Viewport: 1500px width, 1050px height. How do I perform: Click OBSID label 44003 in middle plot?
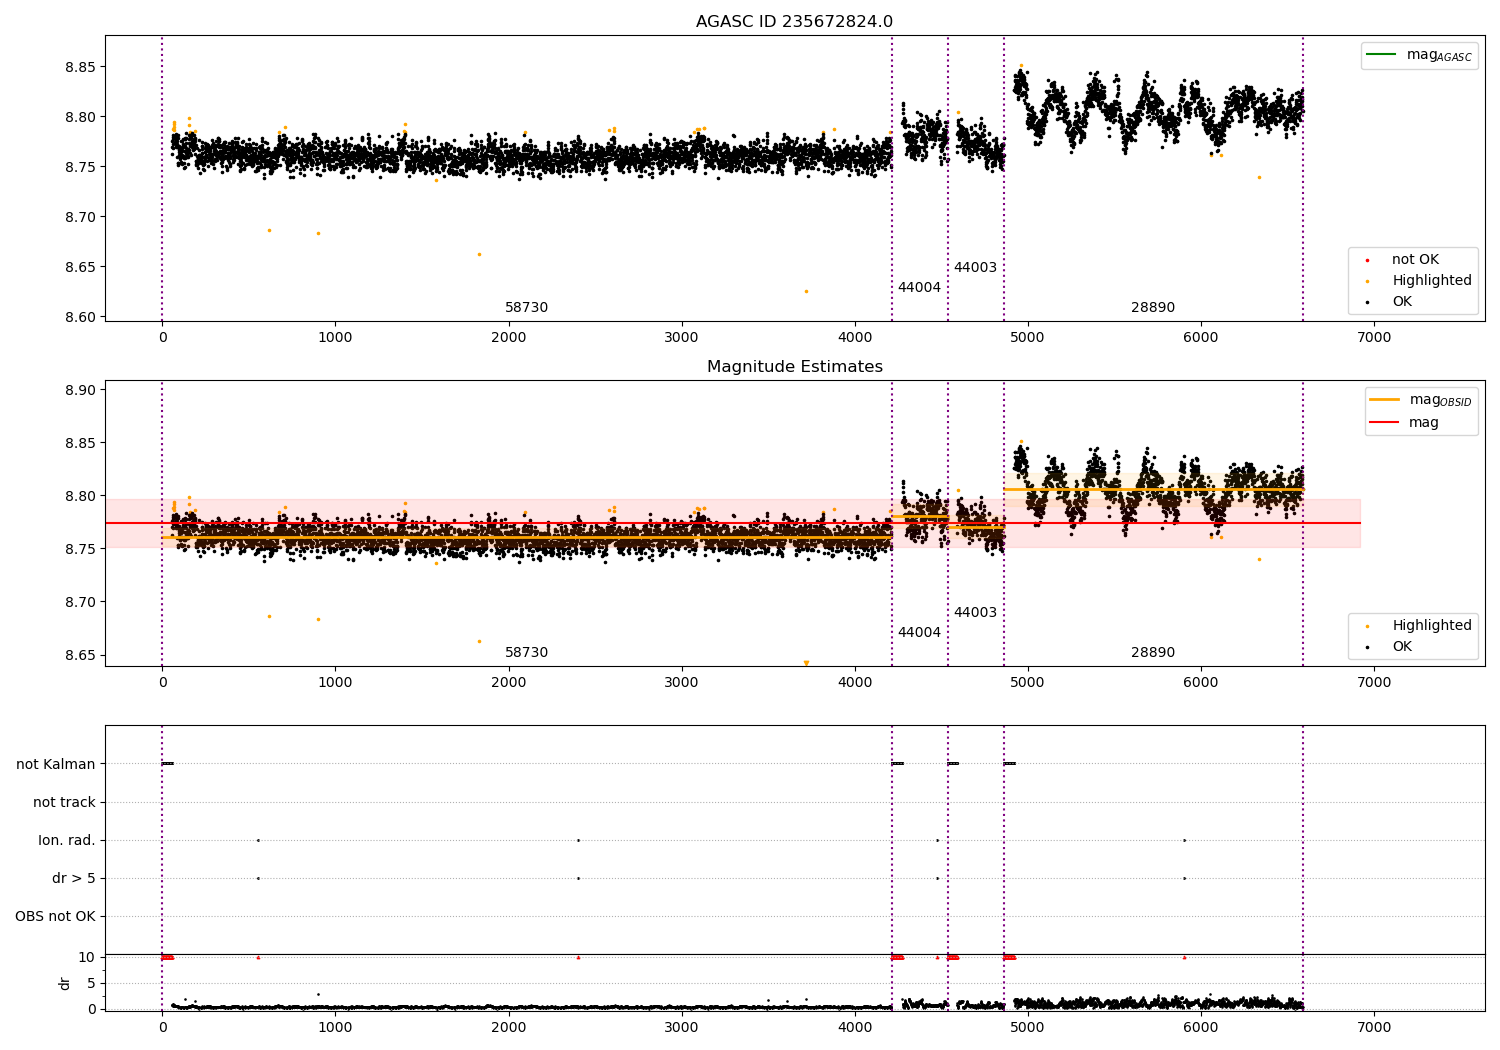tap(975, 613)
